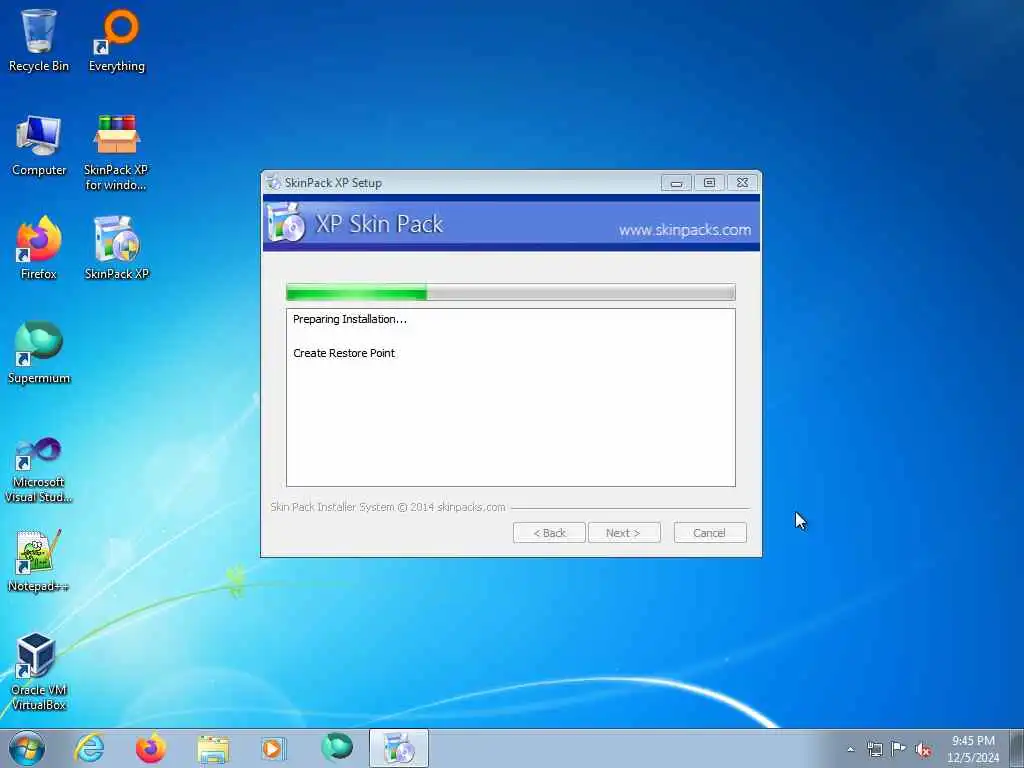Close the SkinPack XP Setup window
The height and width of the screenshot is (768, 1024).
[x=743, y=183]
